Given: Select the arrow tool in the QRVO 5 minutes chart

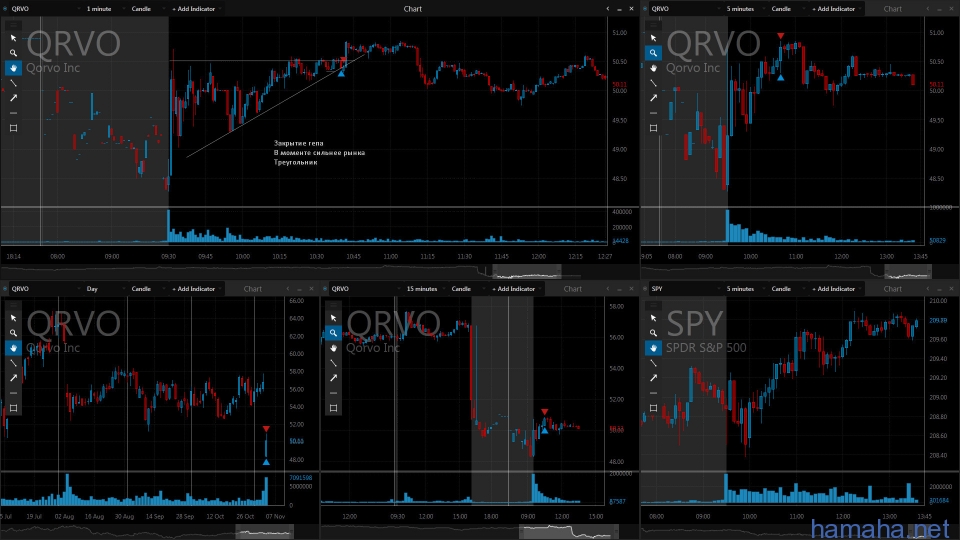Looking at the screenshot, I should [653, 98].
